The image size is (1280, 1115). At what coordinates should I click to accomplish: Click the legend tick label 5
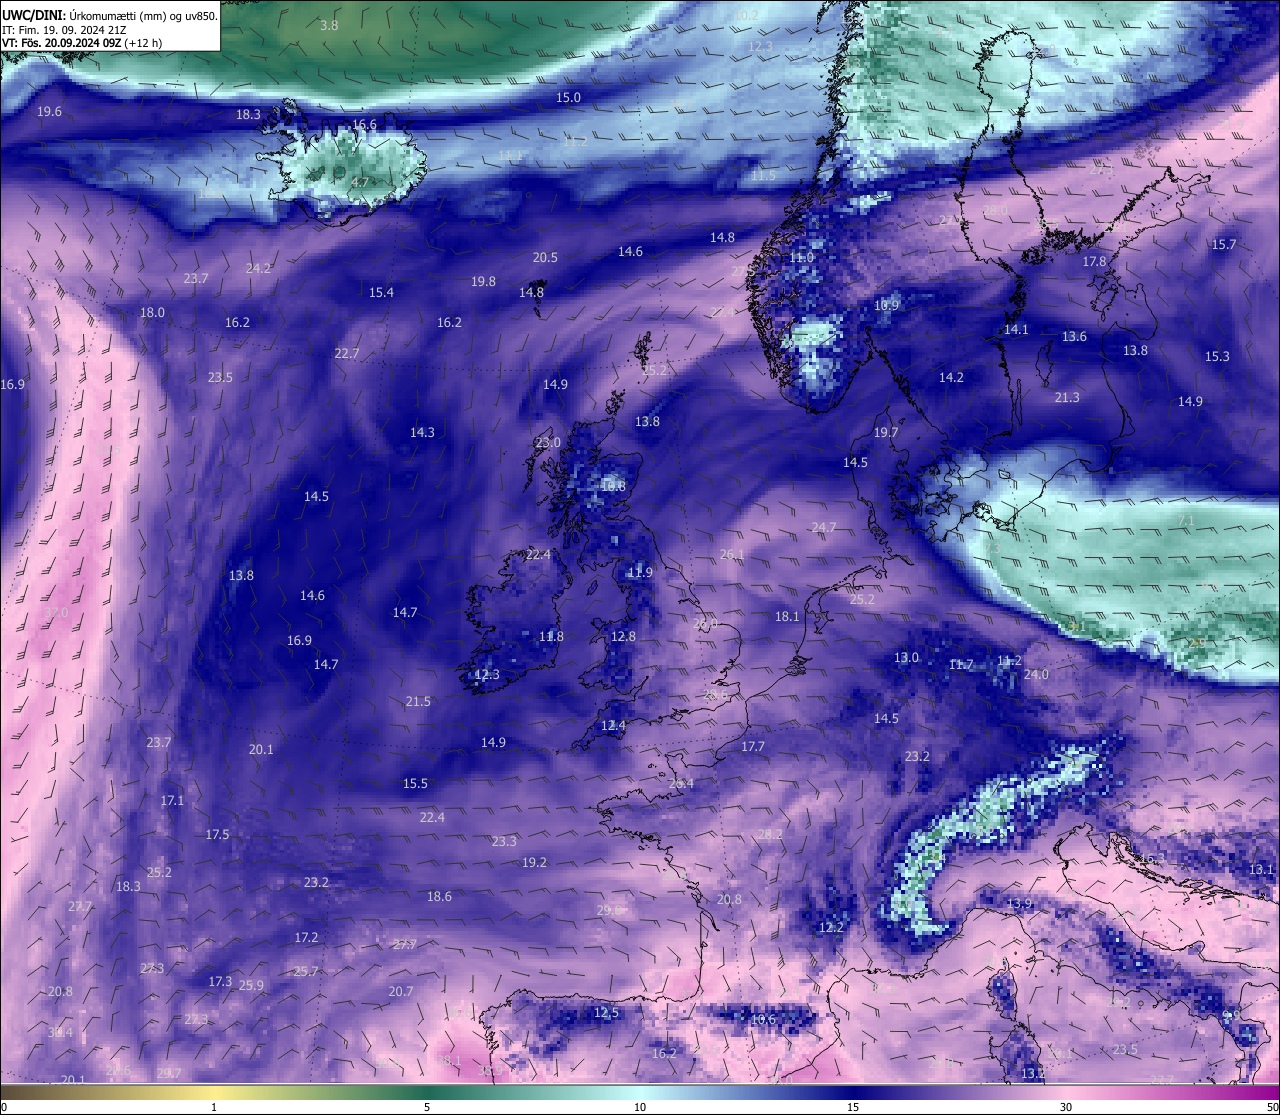tap(427, 1107)
